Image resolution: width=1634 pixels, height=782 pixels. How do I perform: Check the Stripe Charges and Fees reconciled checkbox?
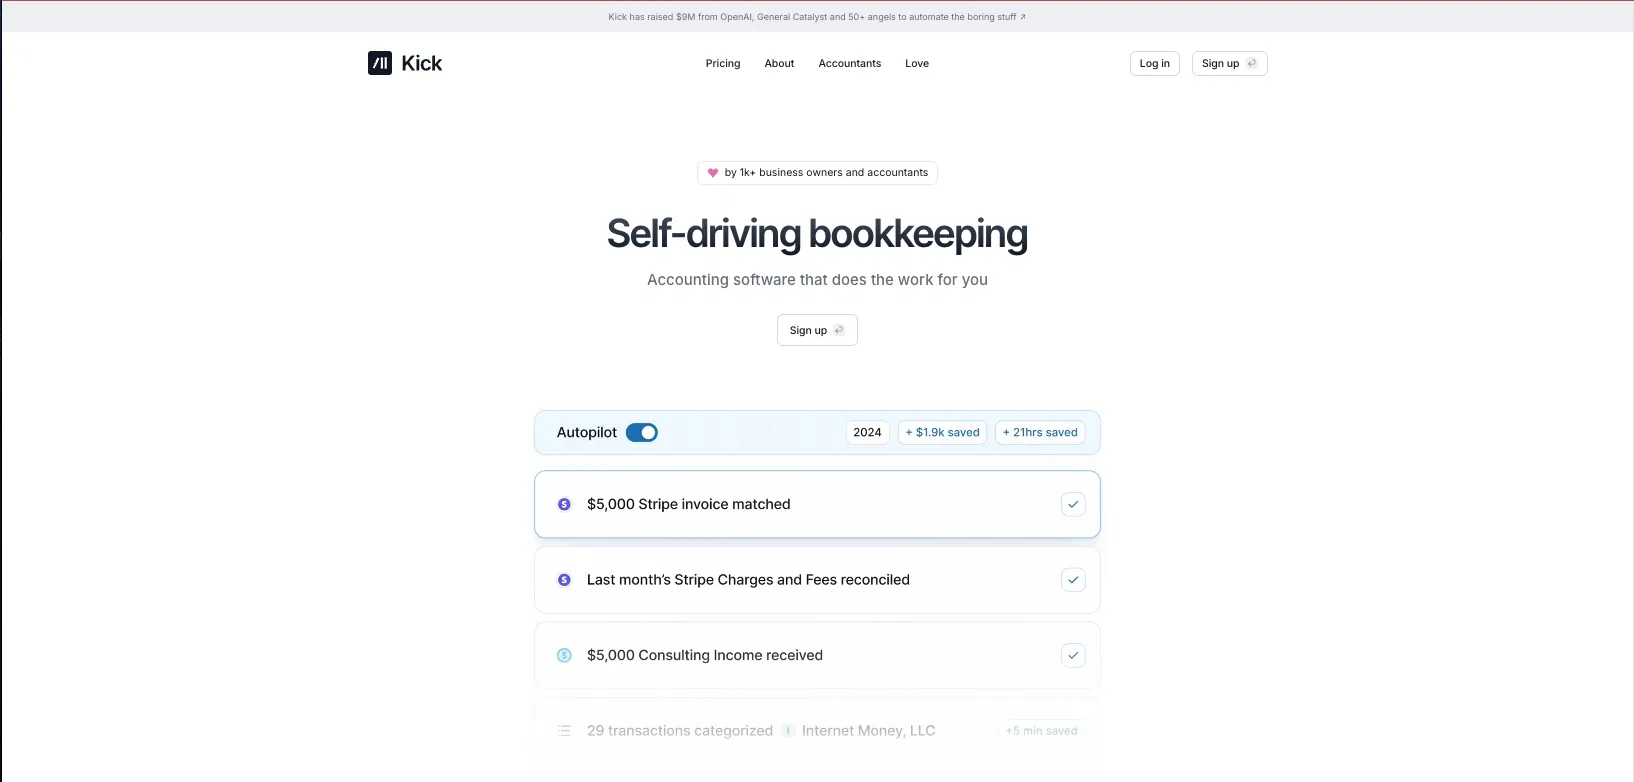[x=1072, y=580]
